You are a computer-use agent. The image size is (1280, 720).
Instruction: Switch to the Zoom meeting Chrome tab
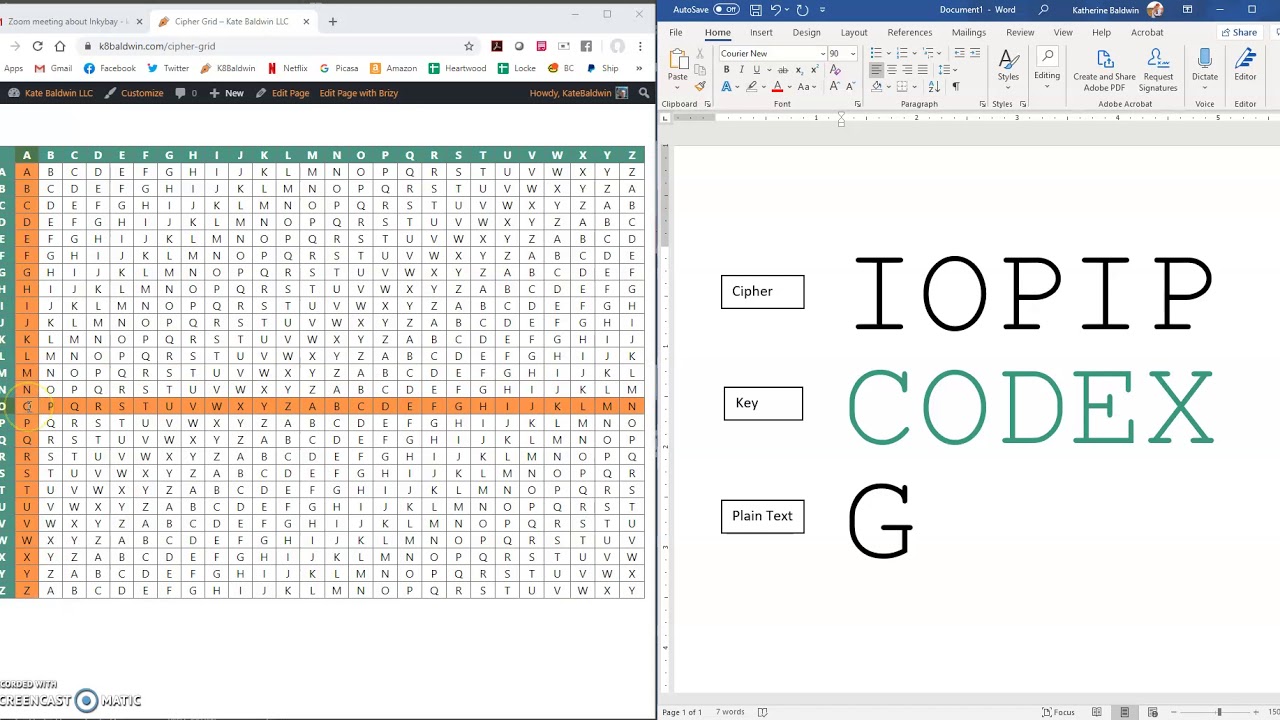click(68, 21)
